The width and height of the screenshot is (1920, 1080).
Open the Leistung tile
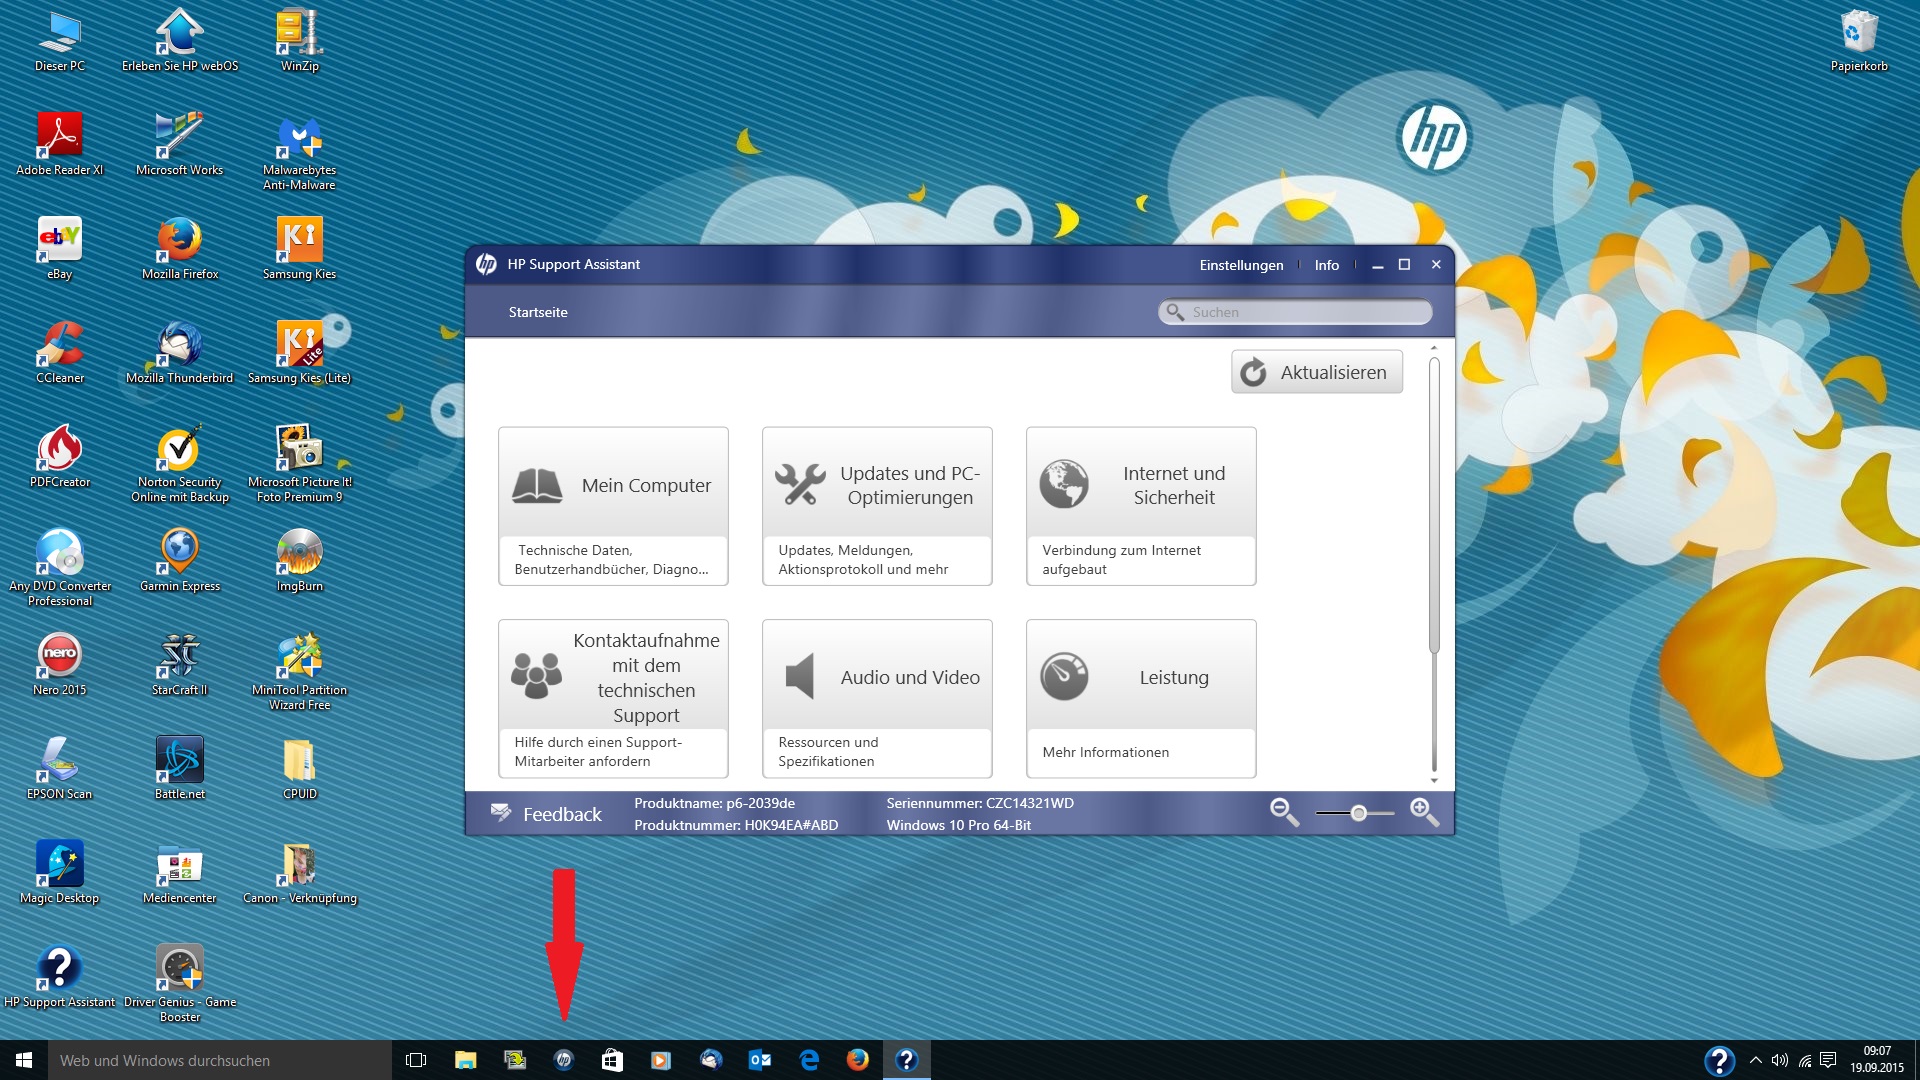click(x=1141, y=698)
